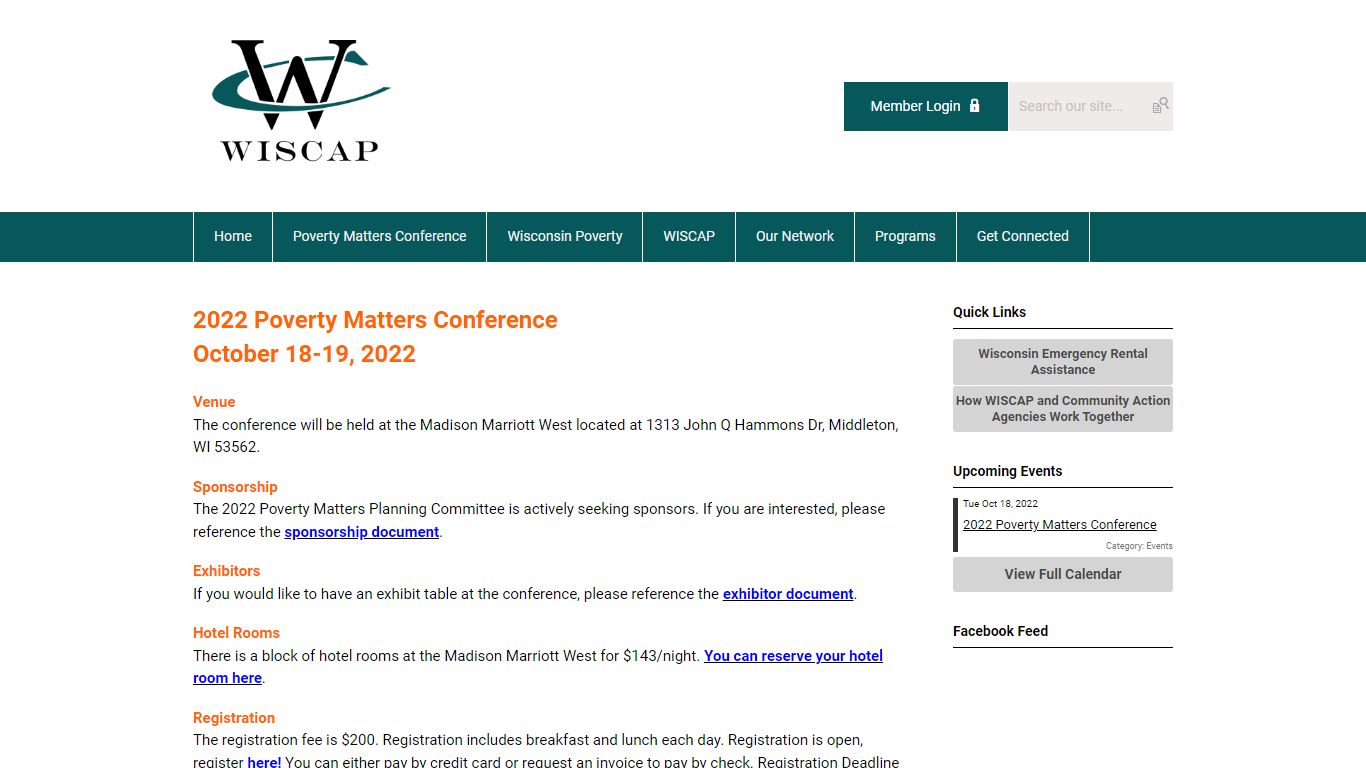This screenshot has height=768, width=1366.
Task: Open the Member Login button
Action: click(926, 106)
